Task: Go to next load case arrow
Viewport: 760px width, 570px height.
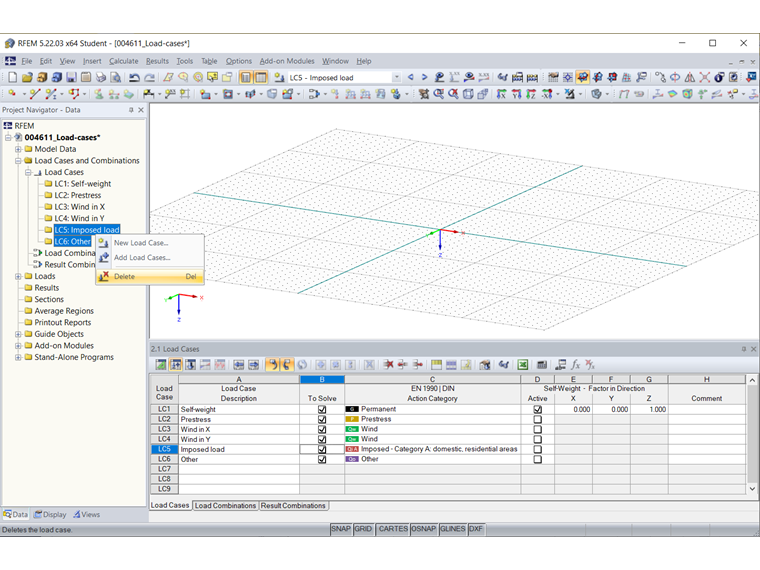Action: tap(424, 77)
